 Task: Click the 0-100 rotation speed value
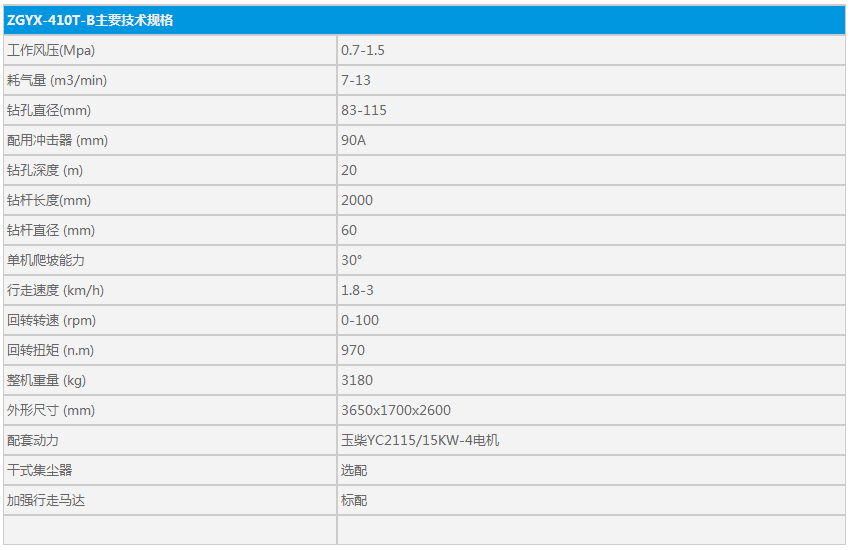360,320
